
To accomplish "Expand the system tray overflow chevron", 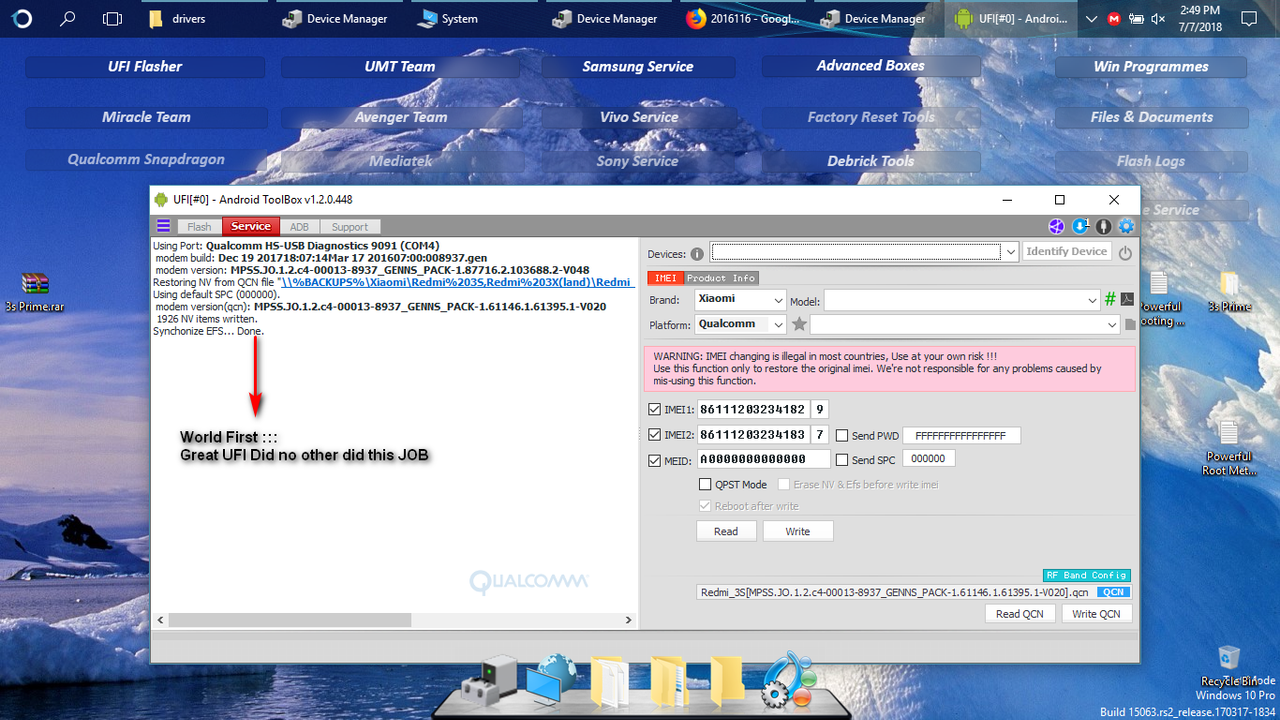I will [1090, 18].
